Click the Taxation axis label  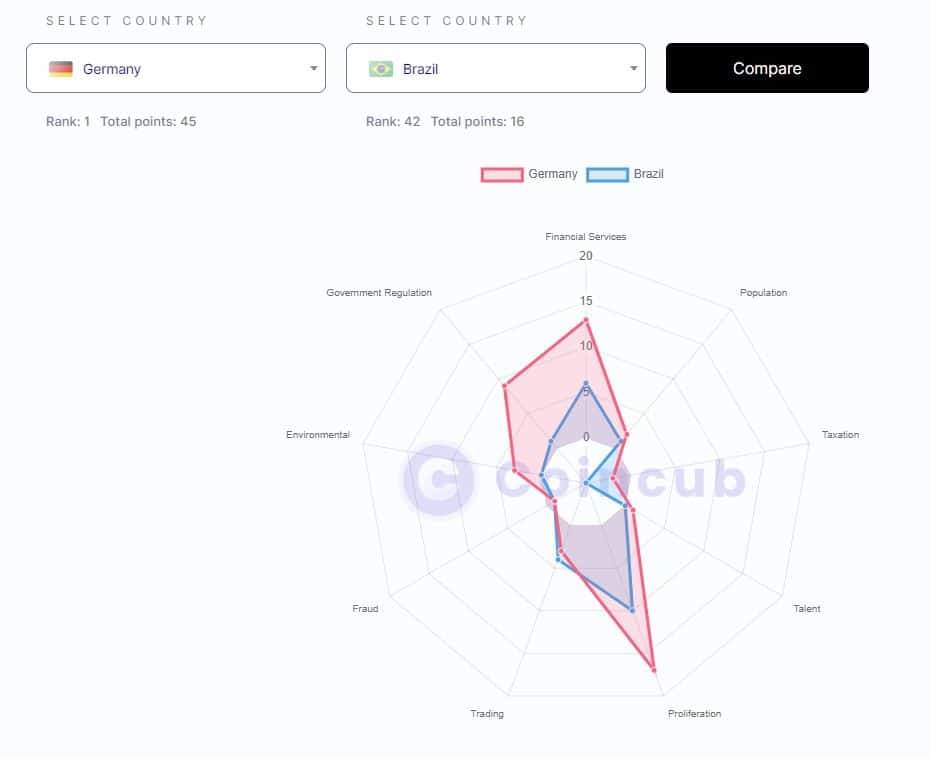840,435
